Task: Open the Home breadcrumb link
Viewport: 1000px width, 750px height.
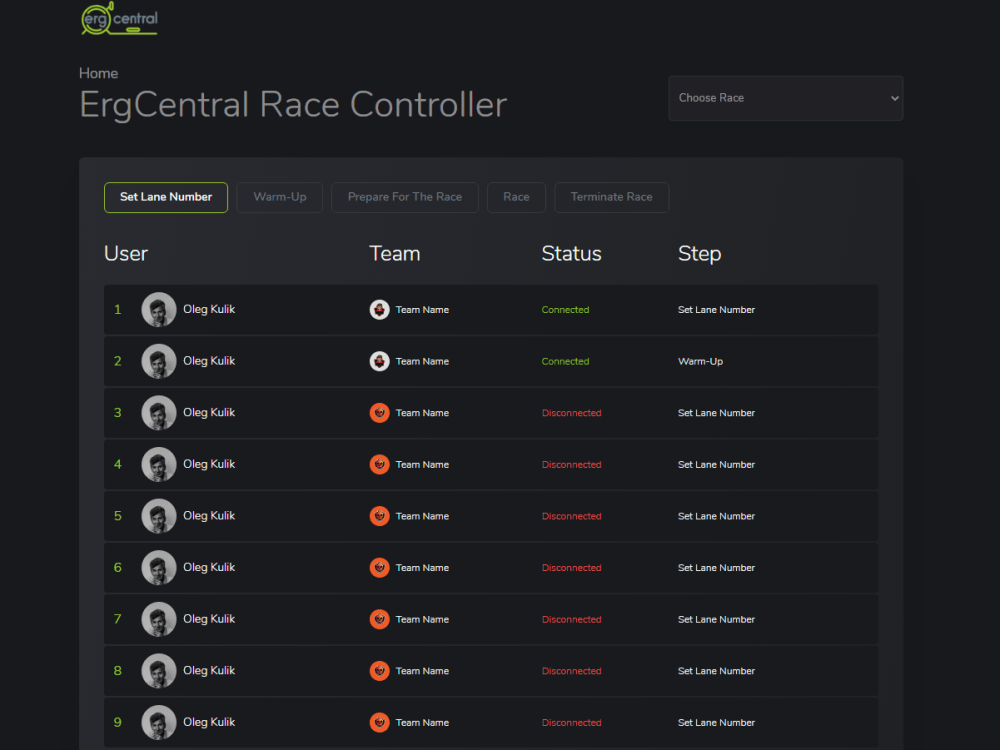Action: tap(98, 73)
